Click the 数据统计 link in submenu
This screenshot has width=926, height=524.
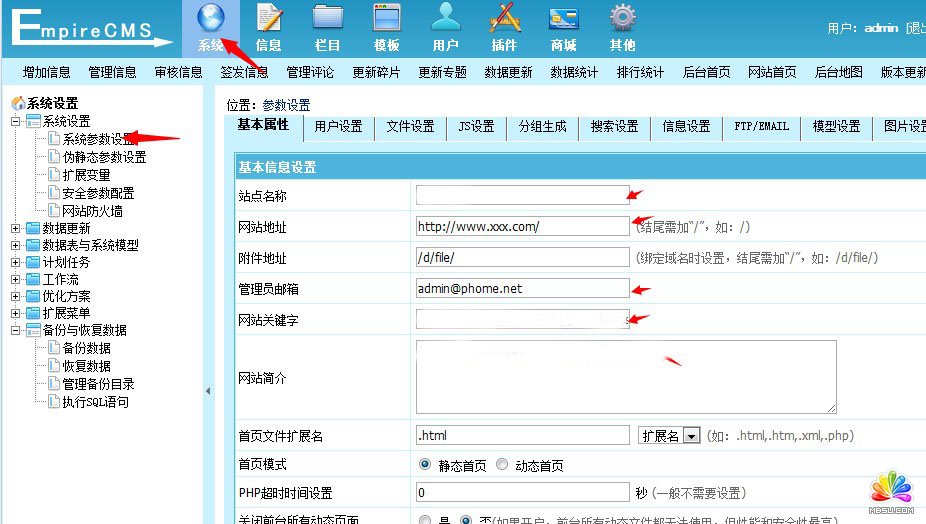(574, 72)
